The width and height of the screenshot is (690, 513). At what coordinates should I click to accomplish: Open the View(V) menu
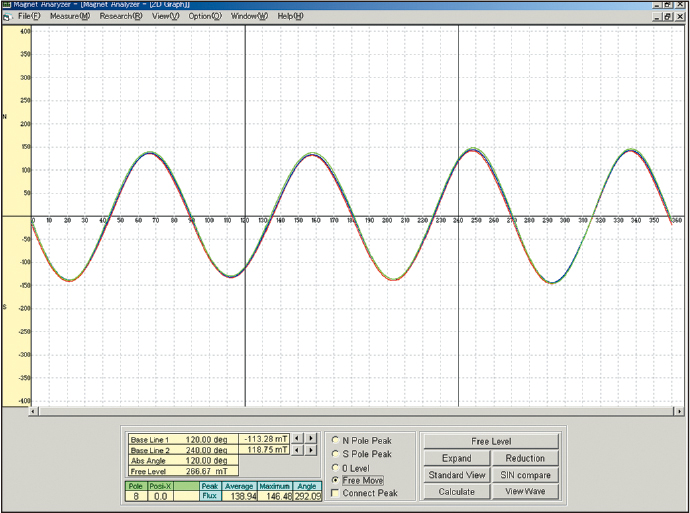[x=165, y=16]
